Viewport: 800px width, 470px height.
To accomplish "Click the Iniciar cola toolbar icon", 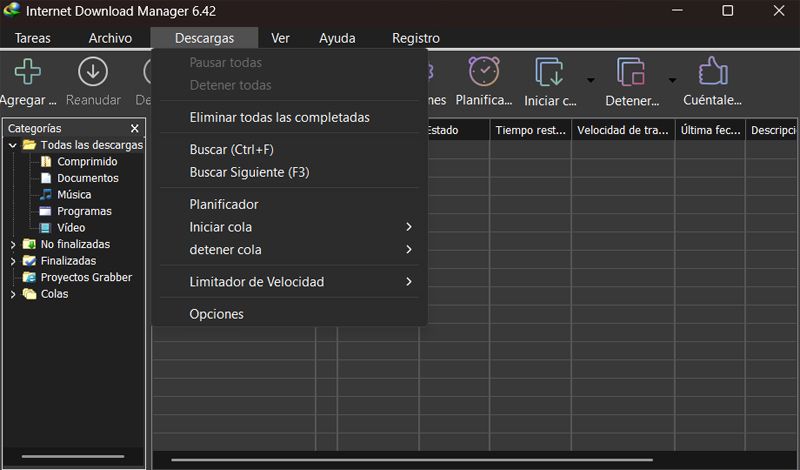I will [x=549, y=72].
